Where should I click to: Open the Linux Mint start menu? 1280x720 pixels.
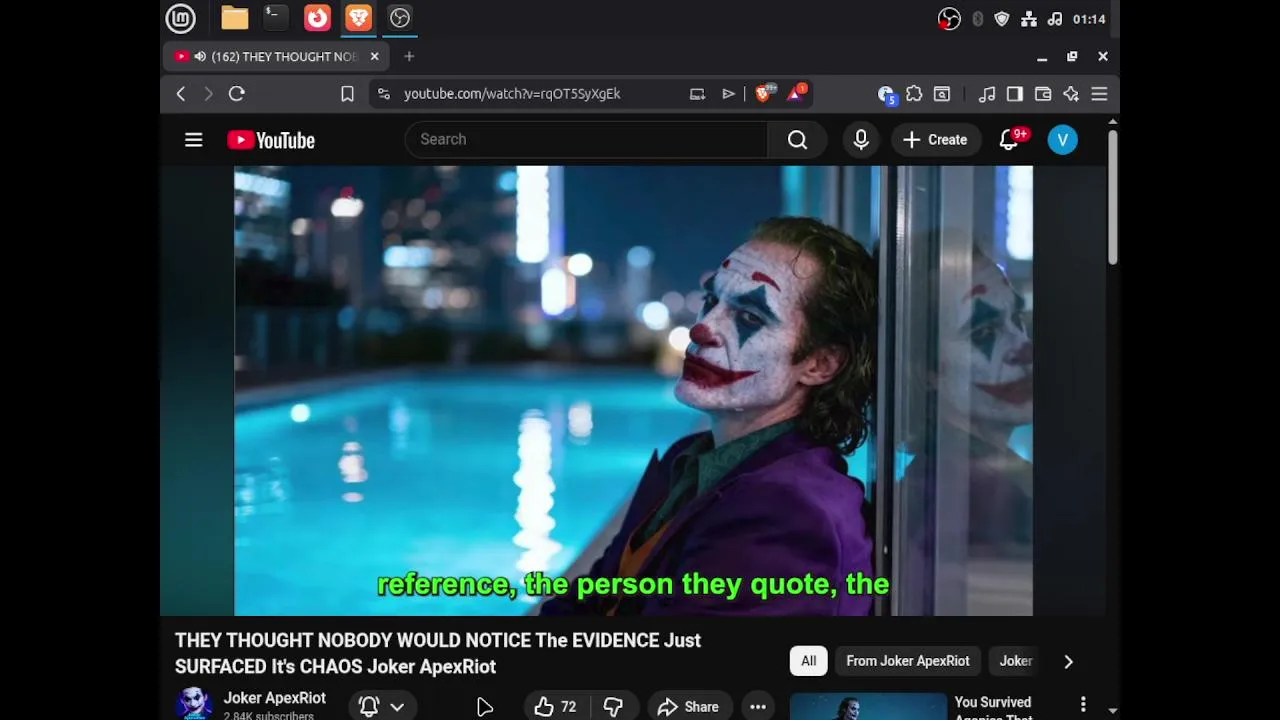tap(181, 18)
